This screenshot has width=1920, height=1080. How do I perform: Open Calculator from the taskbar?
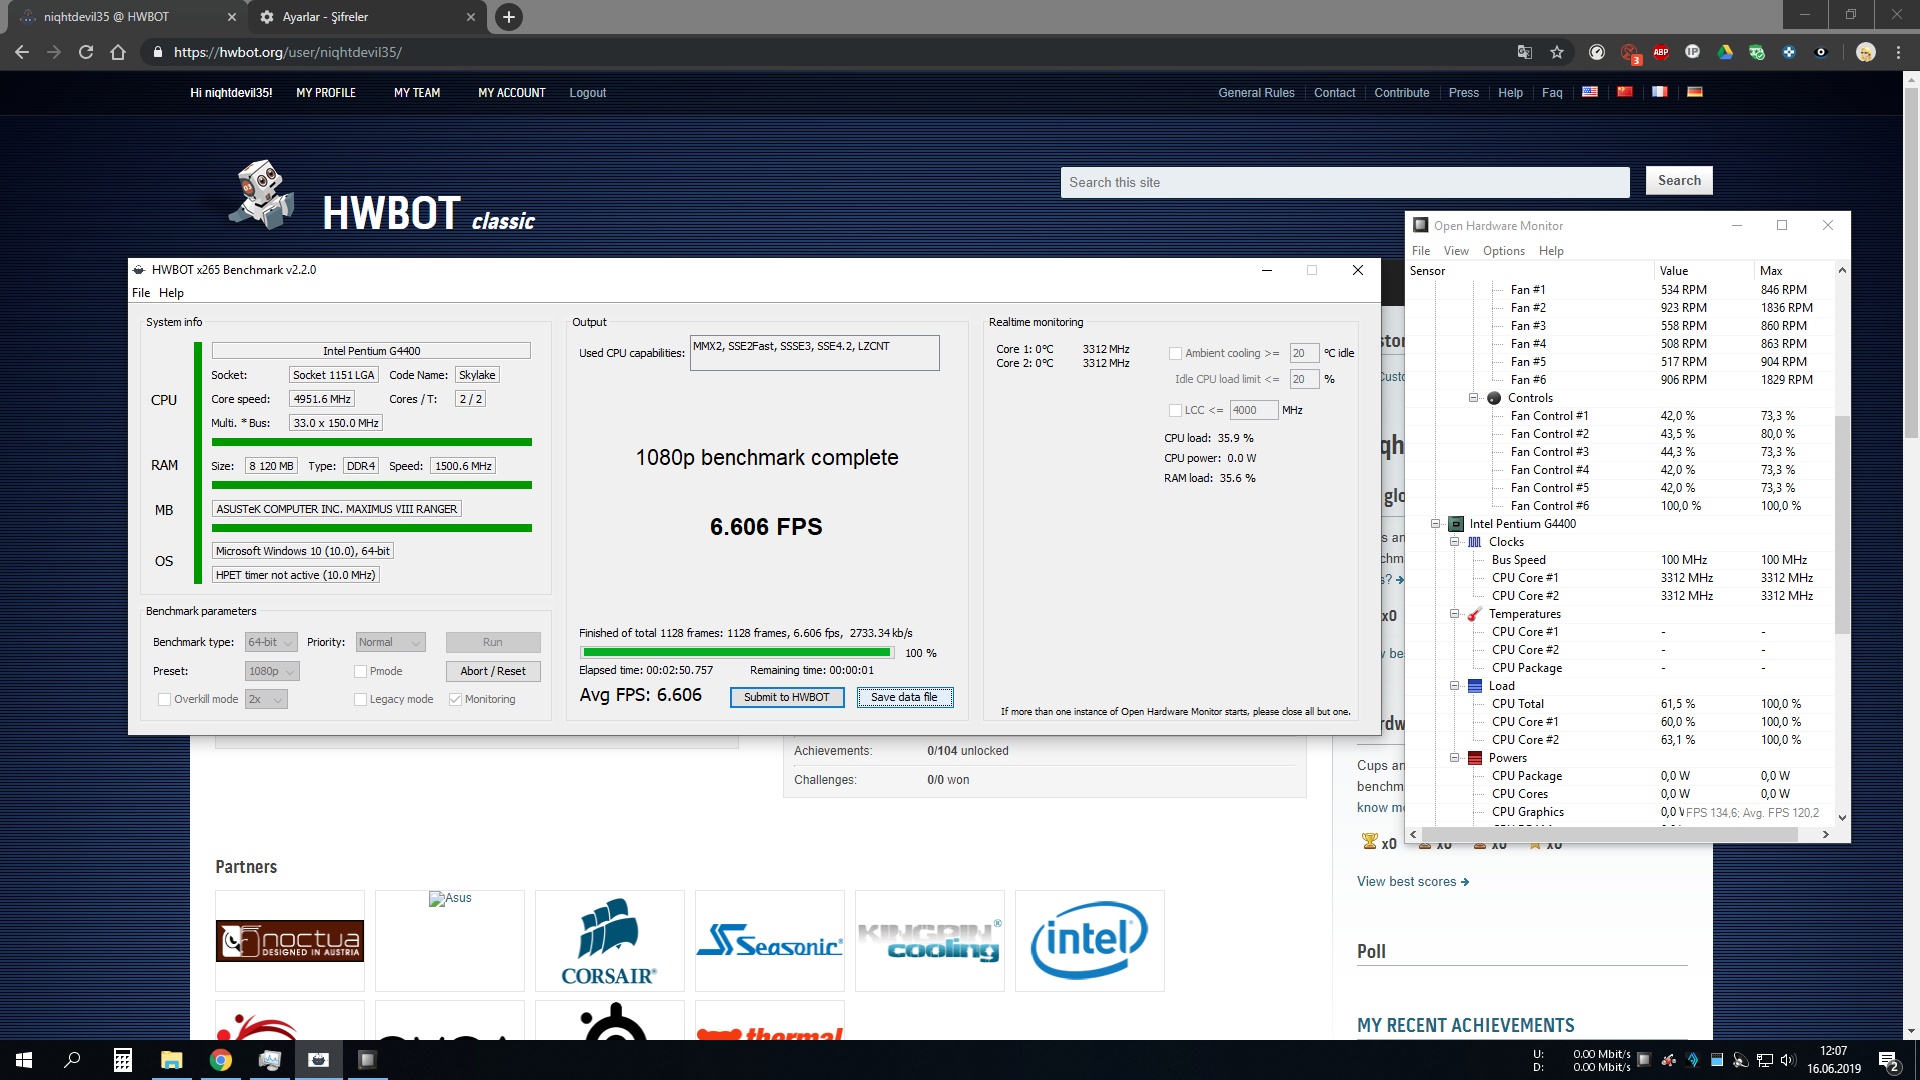coord(122,1060)
